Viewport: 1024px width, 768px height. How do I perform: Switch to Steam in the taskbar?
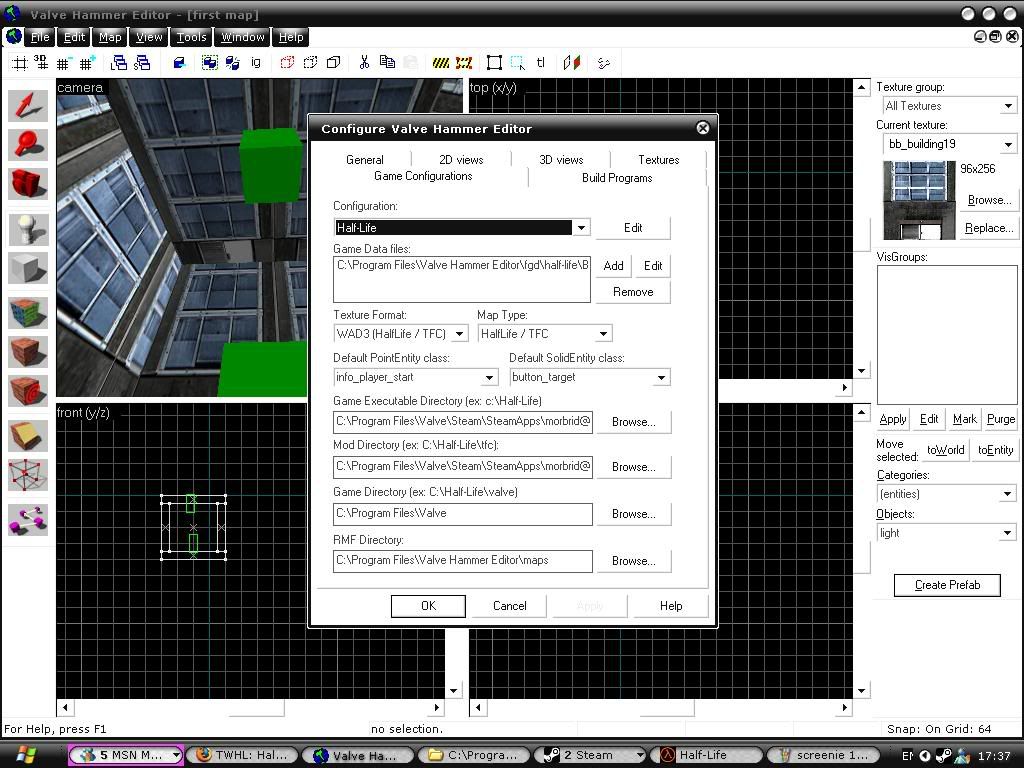(x=591, y=755)
